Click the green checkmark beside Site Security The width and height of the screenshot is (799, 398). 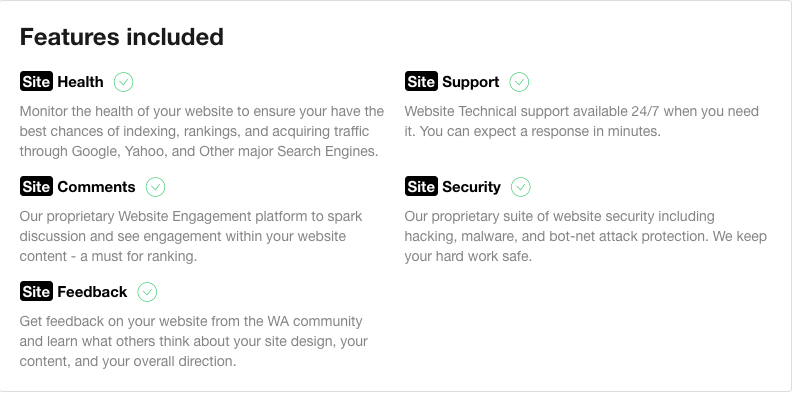(521, 187)
